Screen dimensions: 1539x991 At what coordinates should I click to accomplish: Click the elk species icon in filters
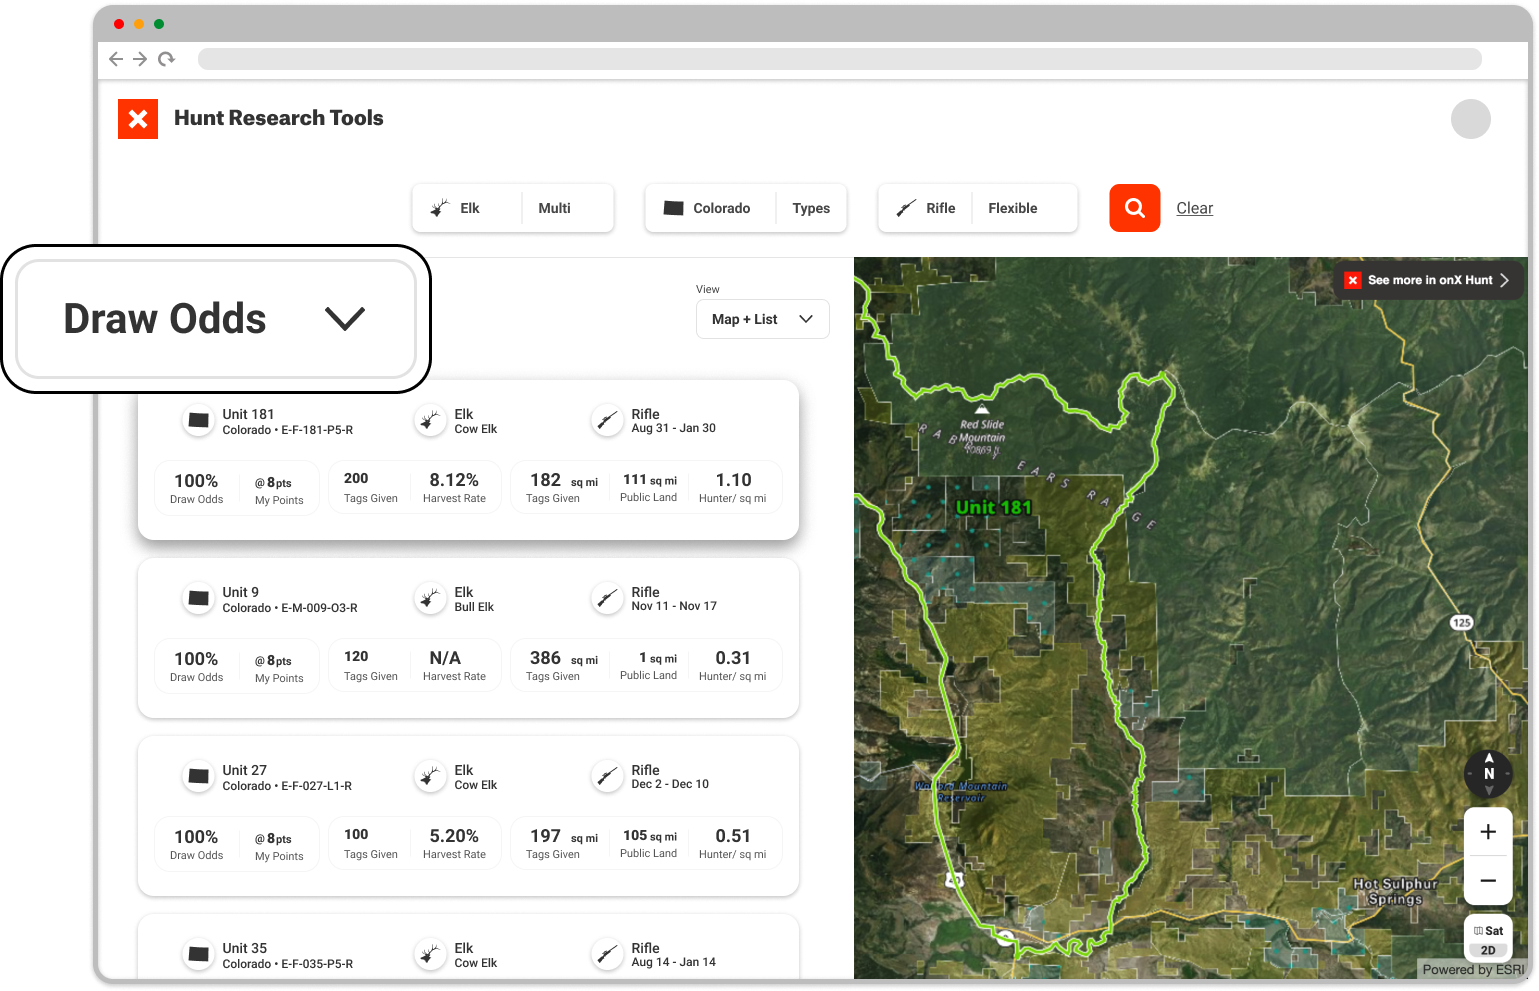(x=439, y=208)
